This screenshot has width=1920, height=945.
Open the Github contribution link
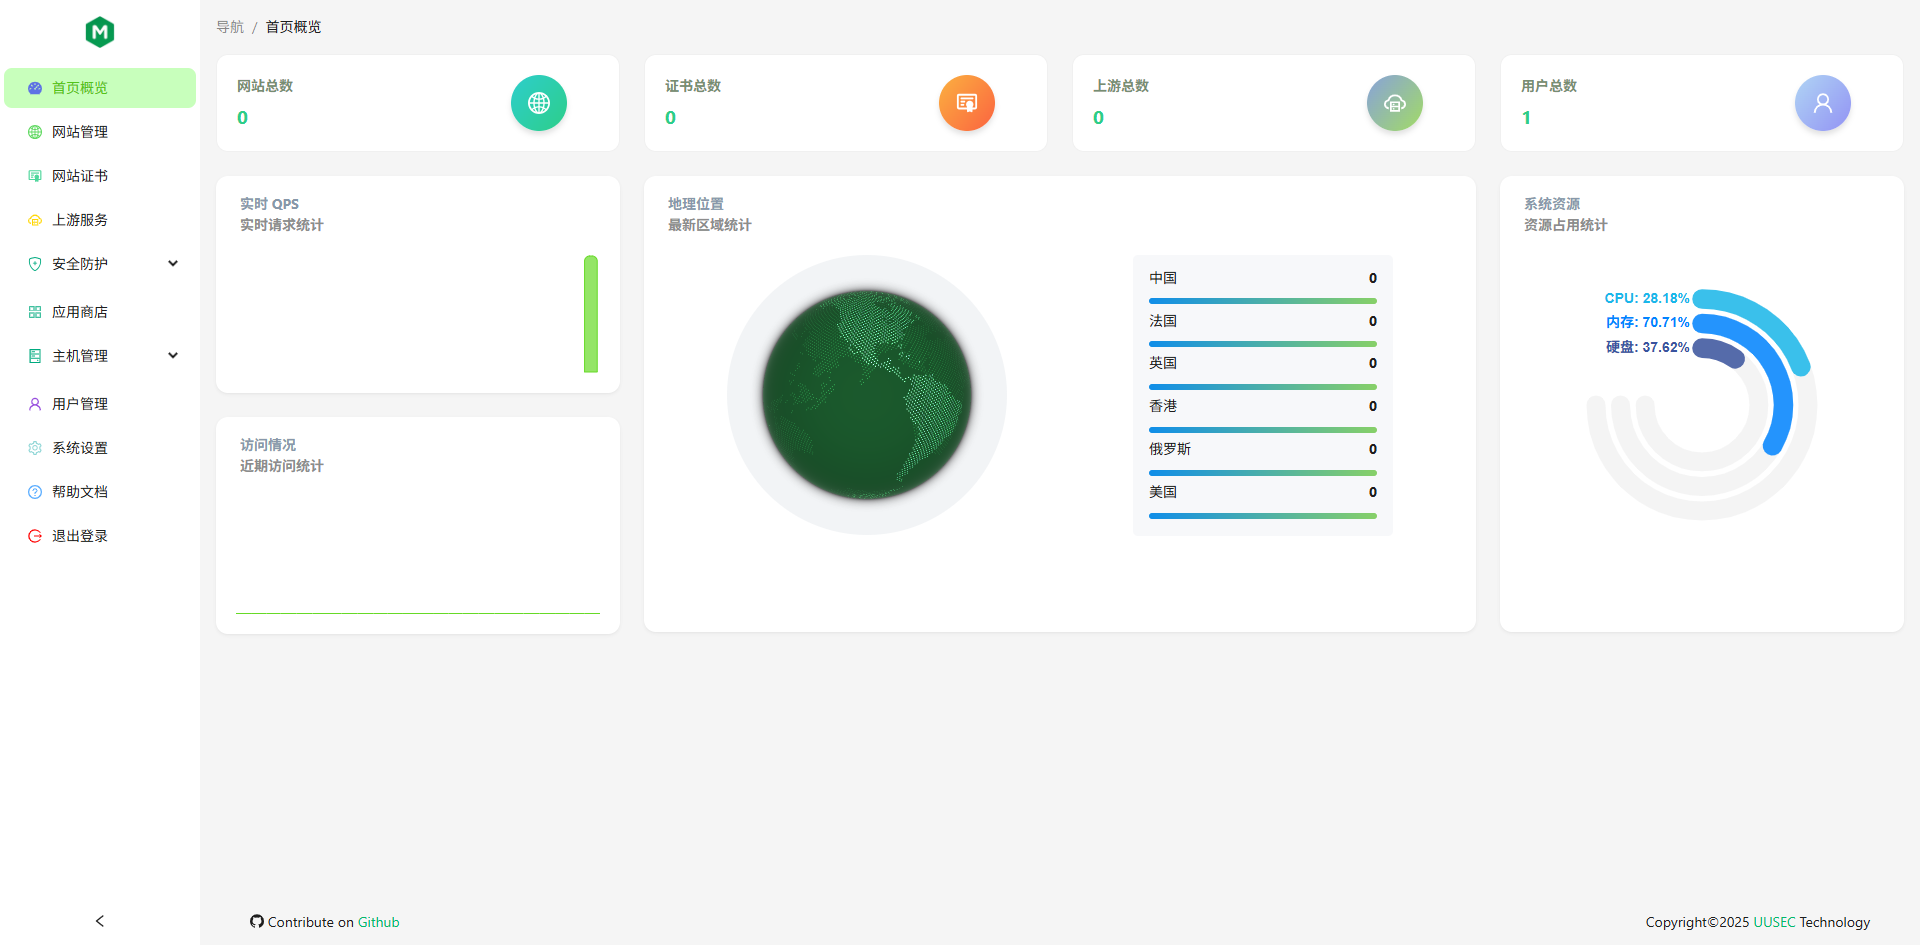click(378, 921)
